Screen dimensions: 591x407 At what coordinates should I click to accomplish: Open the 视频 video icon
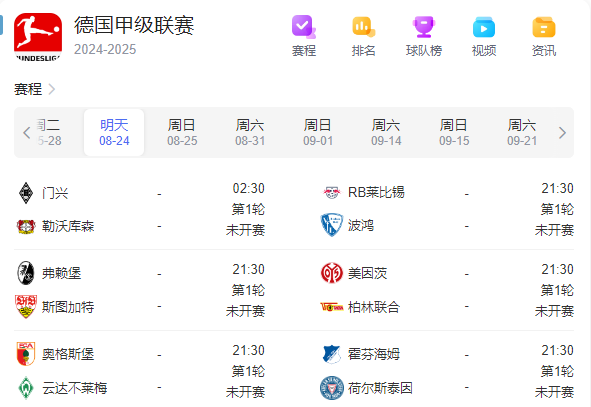pos(484,27)
